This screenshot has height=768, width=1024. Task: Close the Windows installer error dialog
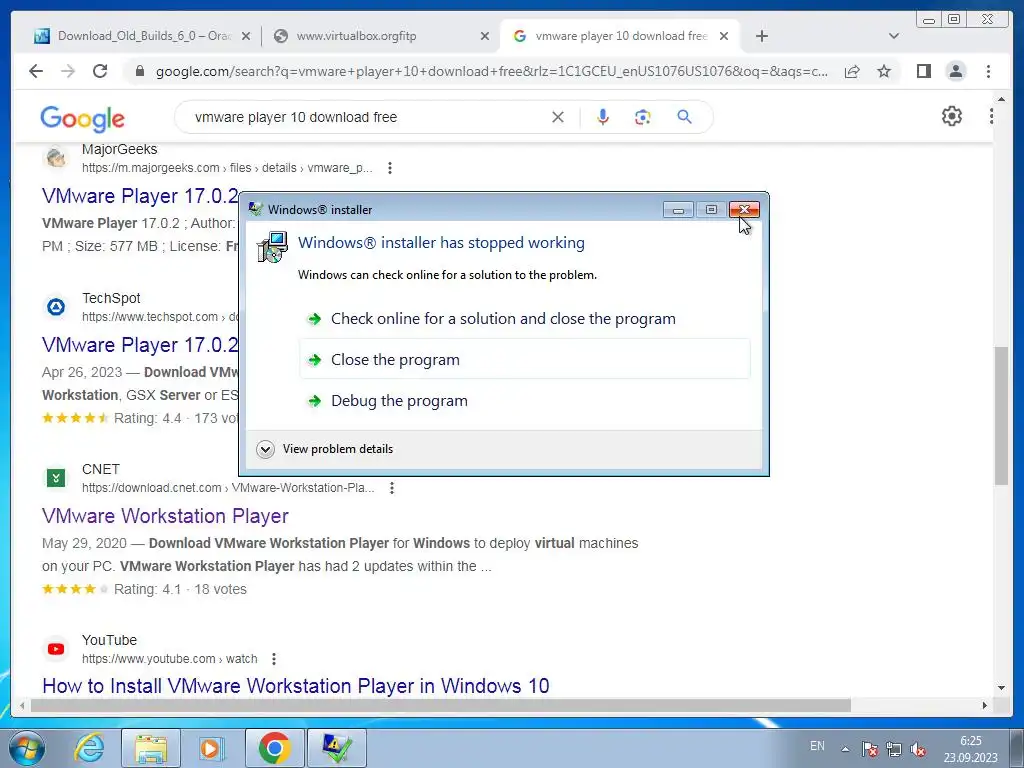[x=744, y=210]
